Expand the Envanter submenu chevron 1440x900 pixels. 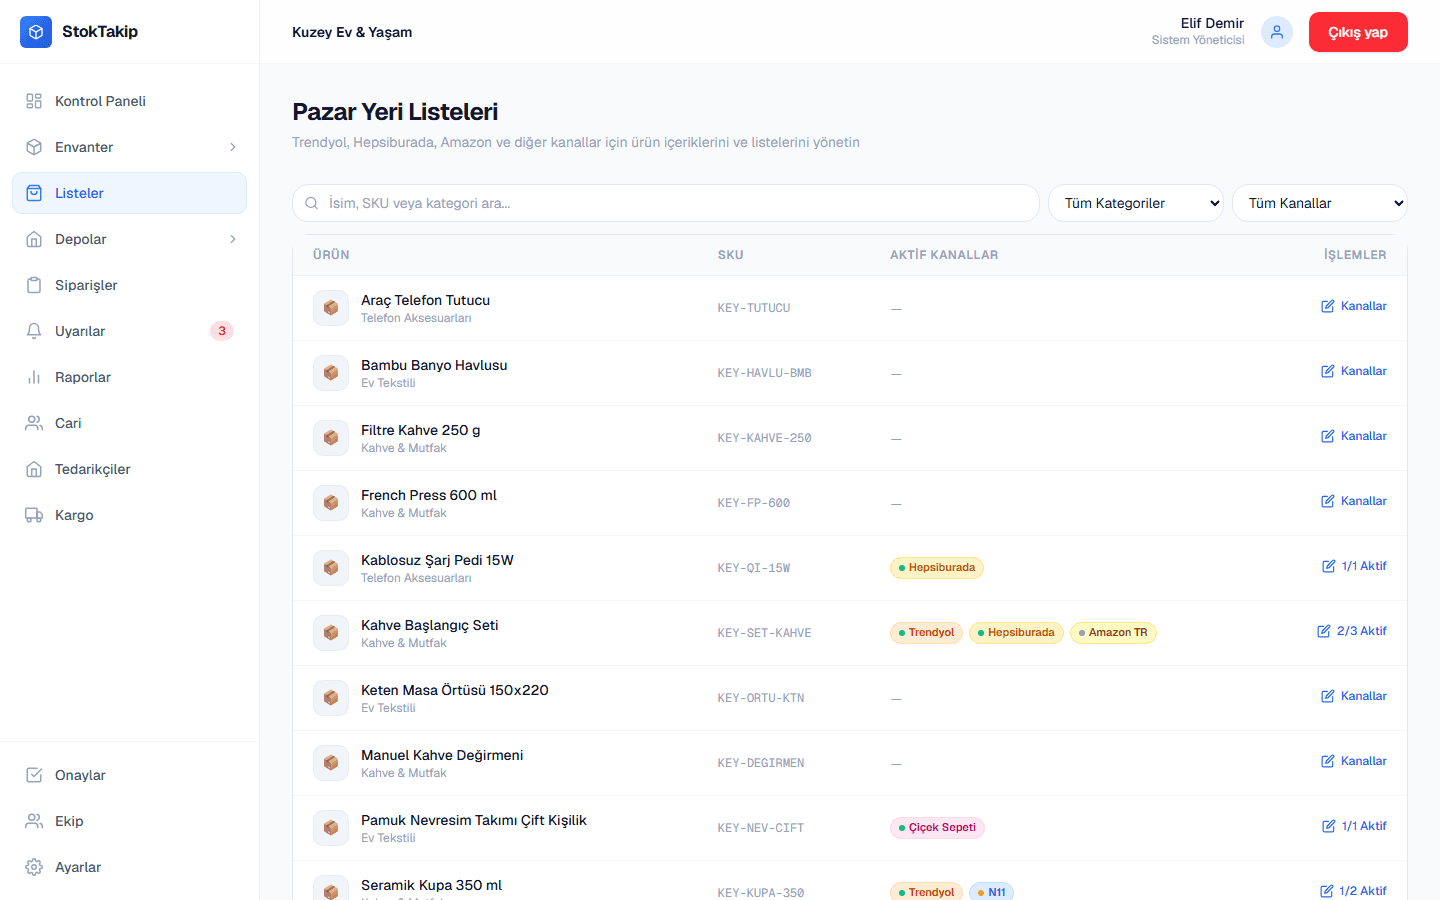point(233,147)
